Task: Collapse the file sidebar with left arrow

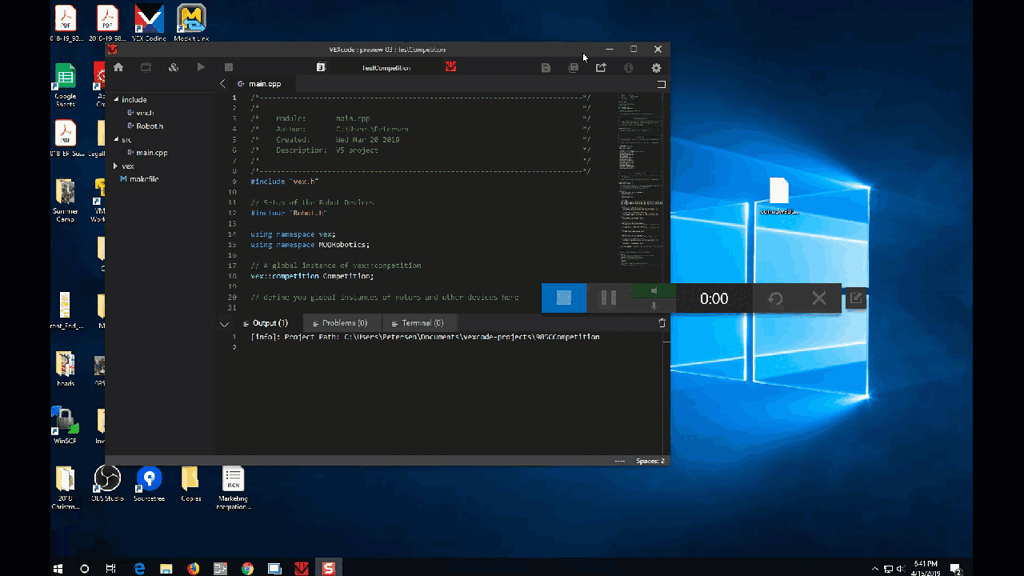Action: (x=222, y=84)
